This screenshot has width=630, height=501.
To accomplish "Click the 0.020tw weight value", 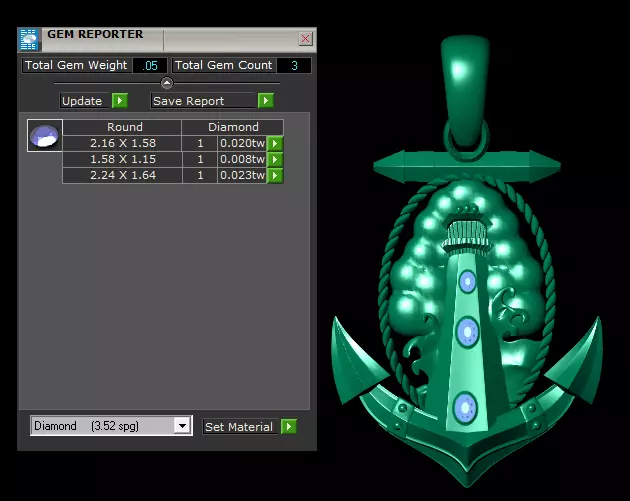I will (x=242, y=143).
